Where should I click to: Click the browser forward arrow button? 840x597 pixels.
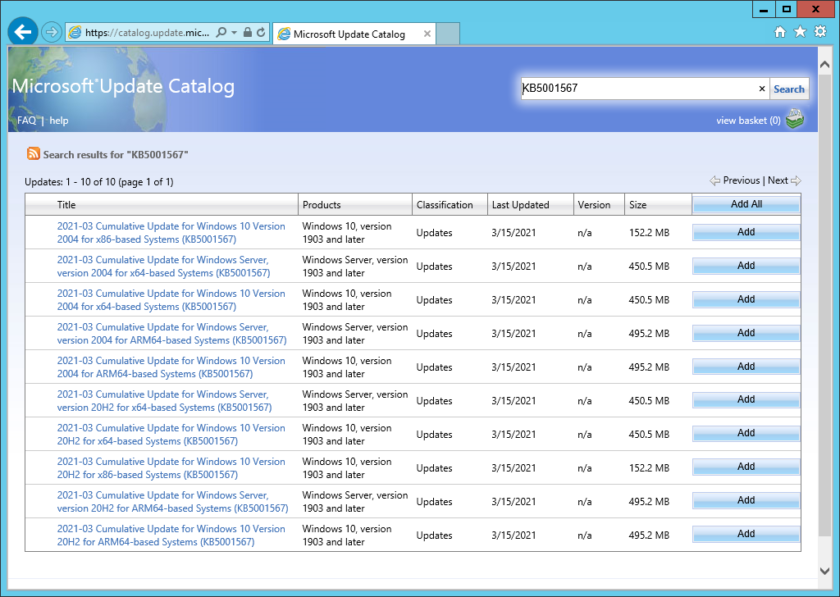click(51, 32)
